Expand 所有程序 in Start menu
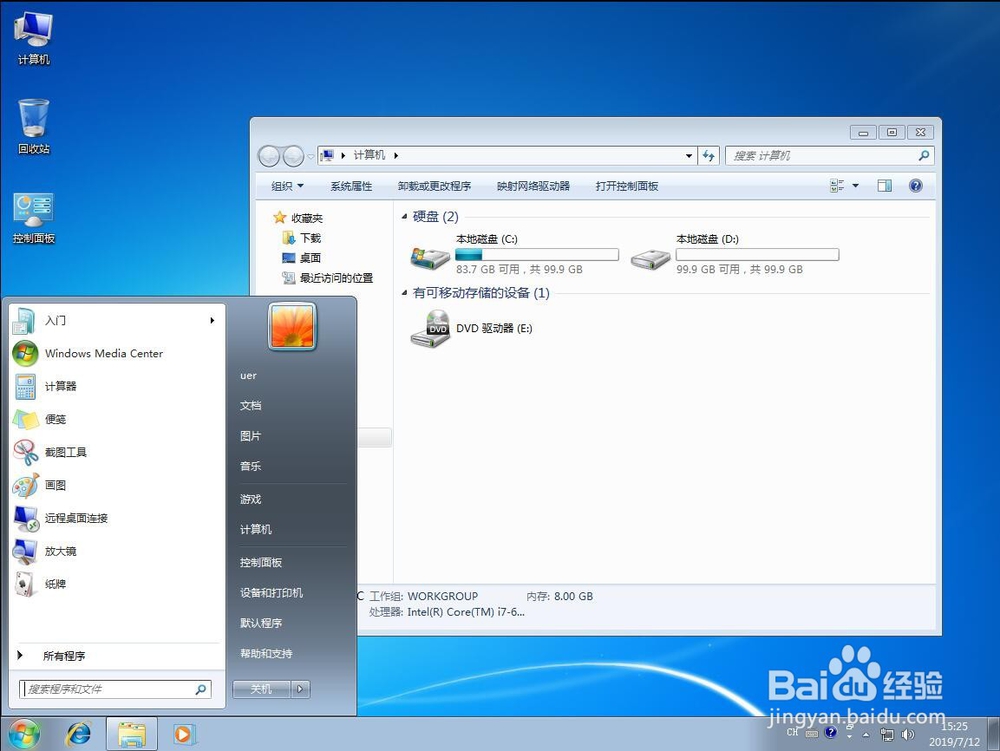 click(115, 655)
